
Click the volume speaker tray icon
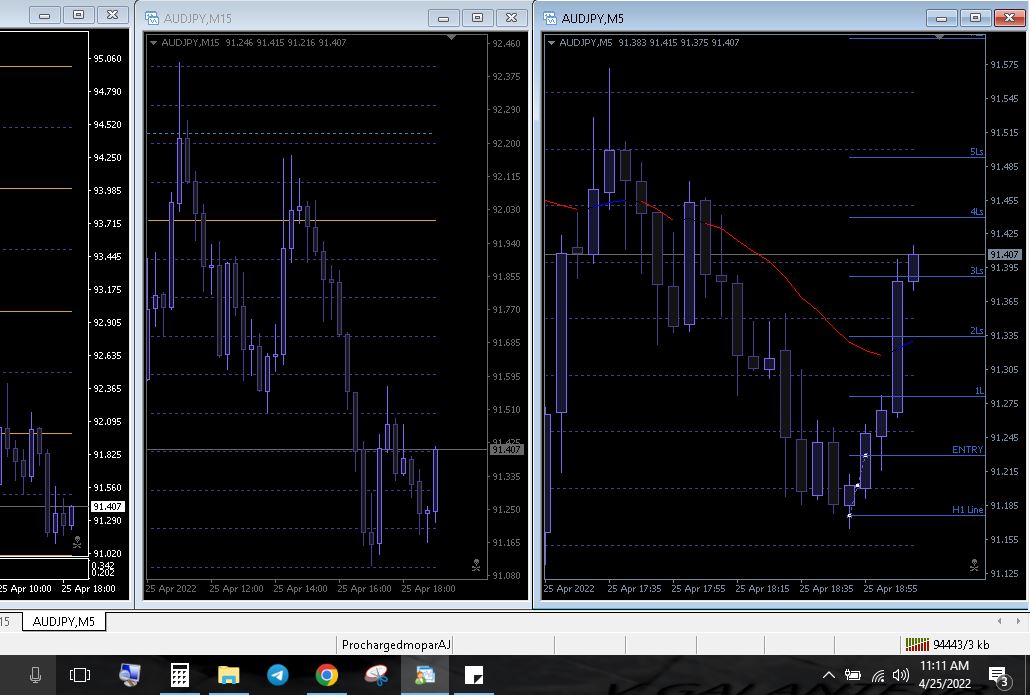click(901, 675)
